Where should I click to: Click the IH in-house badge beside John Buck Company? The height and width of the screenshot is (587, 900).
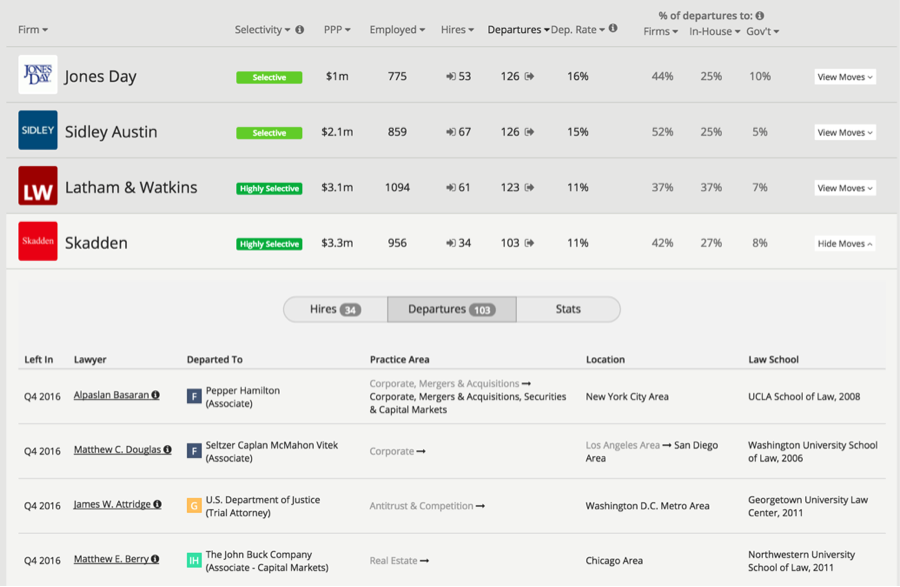(194, 560)
